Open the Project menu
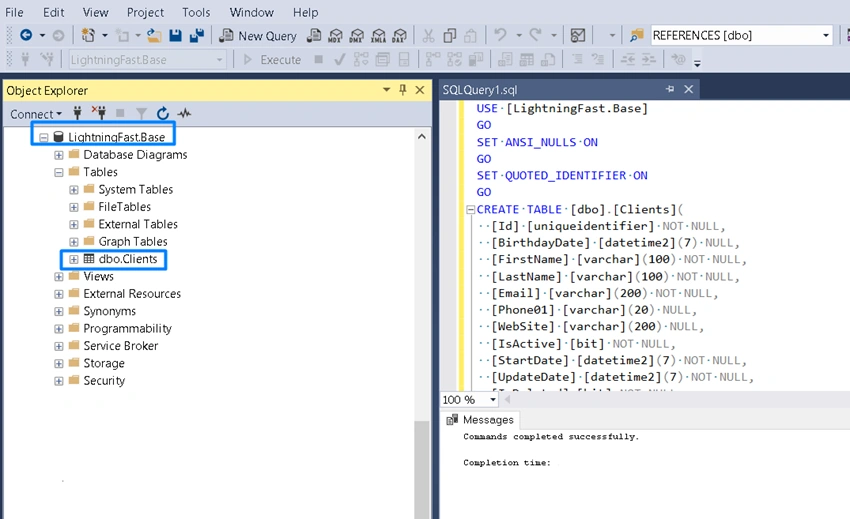 [145, 12]
